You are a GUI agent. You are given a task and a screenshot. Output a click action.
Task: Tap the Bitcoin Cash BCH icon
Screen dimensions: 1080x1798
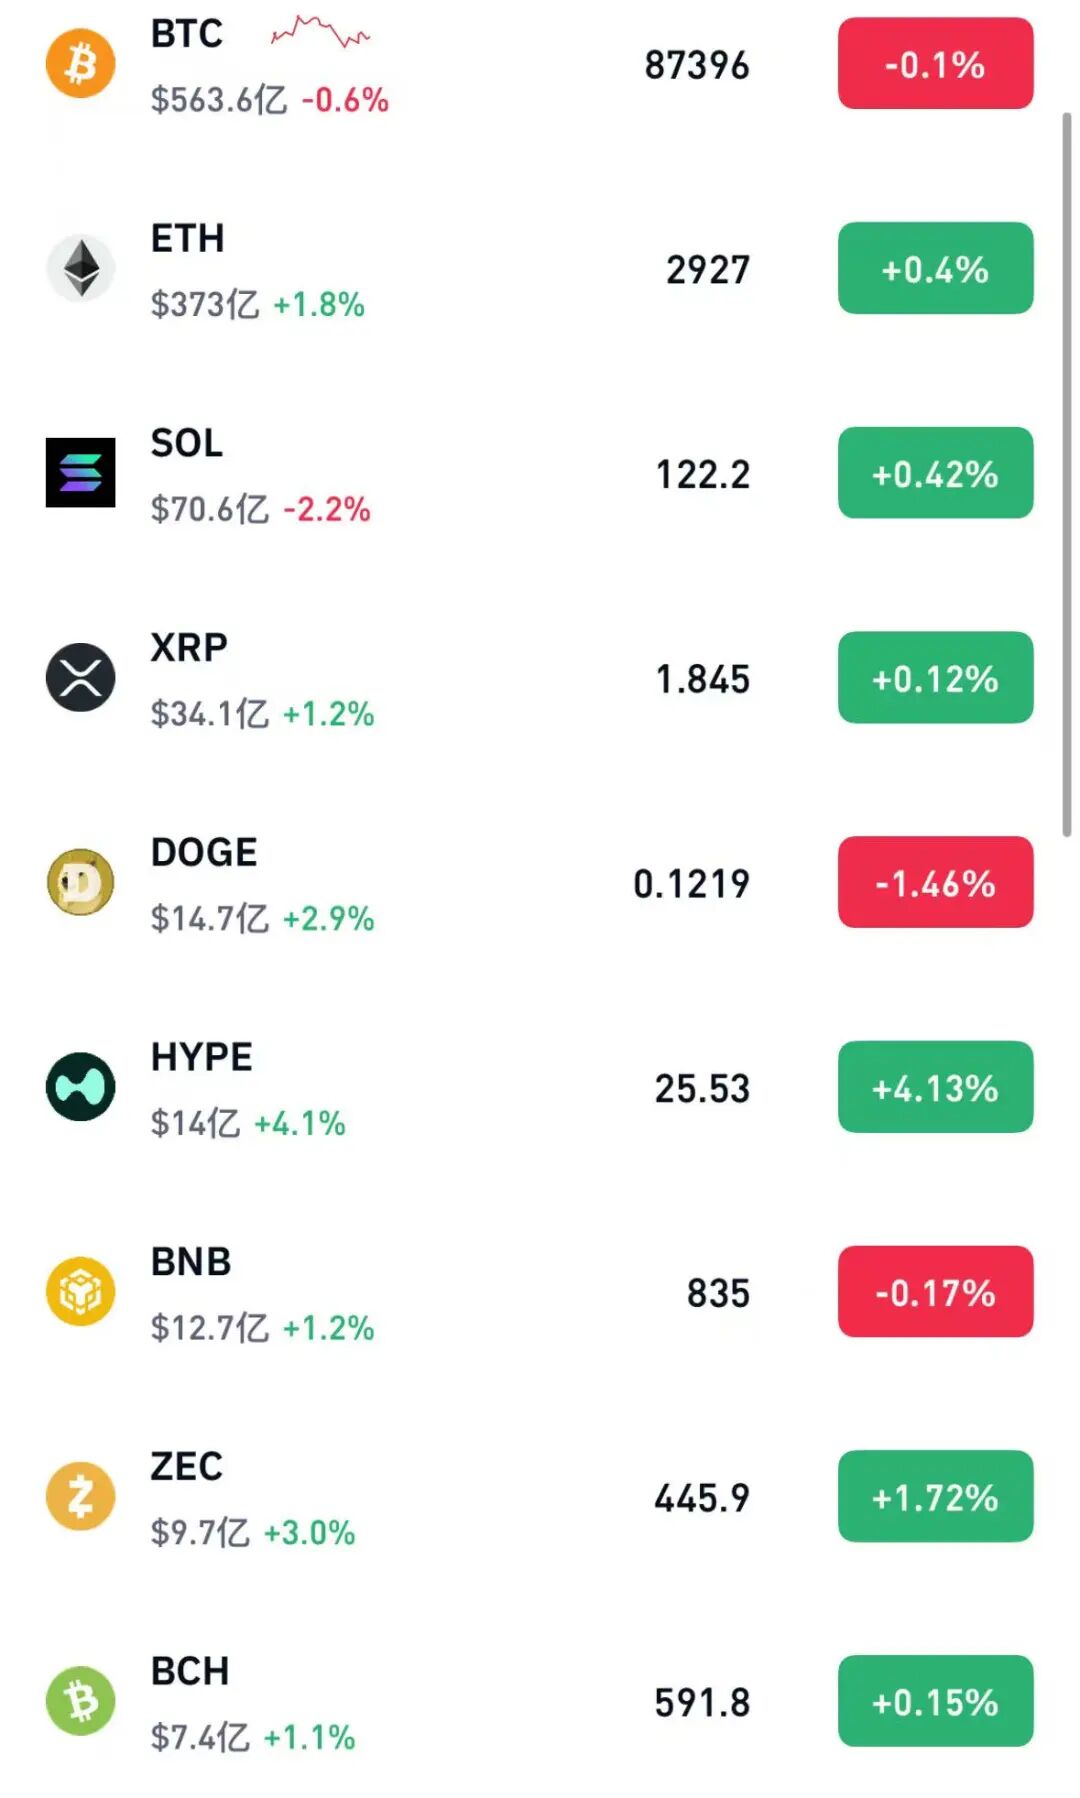coord(81,1701)
